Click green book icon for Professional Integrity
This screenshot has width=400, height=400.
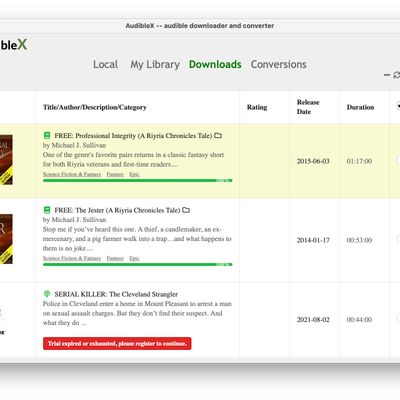point(47,135)
